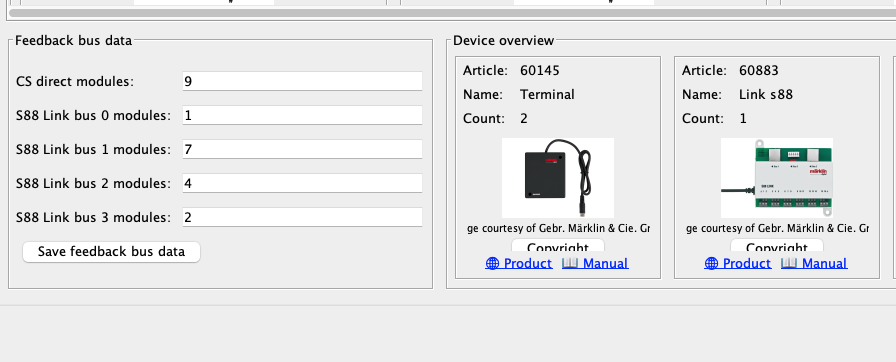Click the S88 Link bus 3 modules label

click(94, 218)
